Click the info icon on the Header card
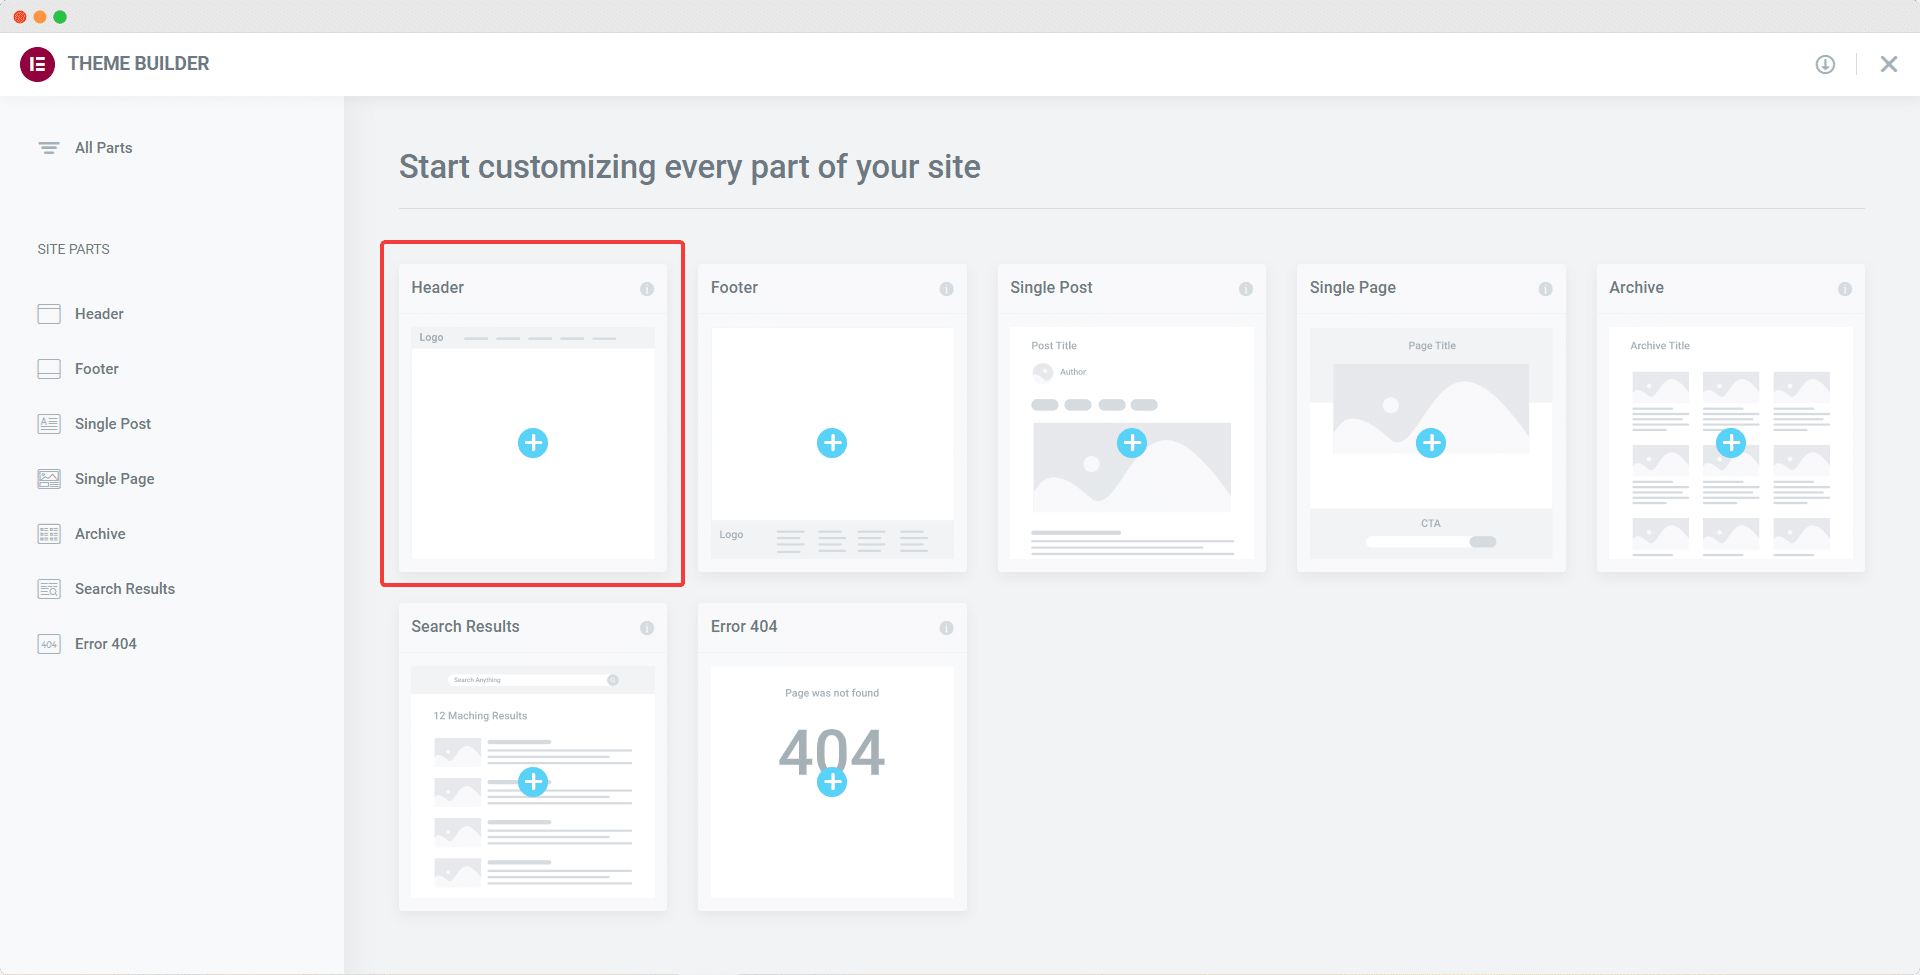1920x975 pixels. click(647, 288)
